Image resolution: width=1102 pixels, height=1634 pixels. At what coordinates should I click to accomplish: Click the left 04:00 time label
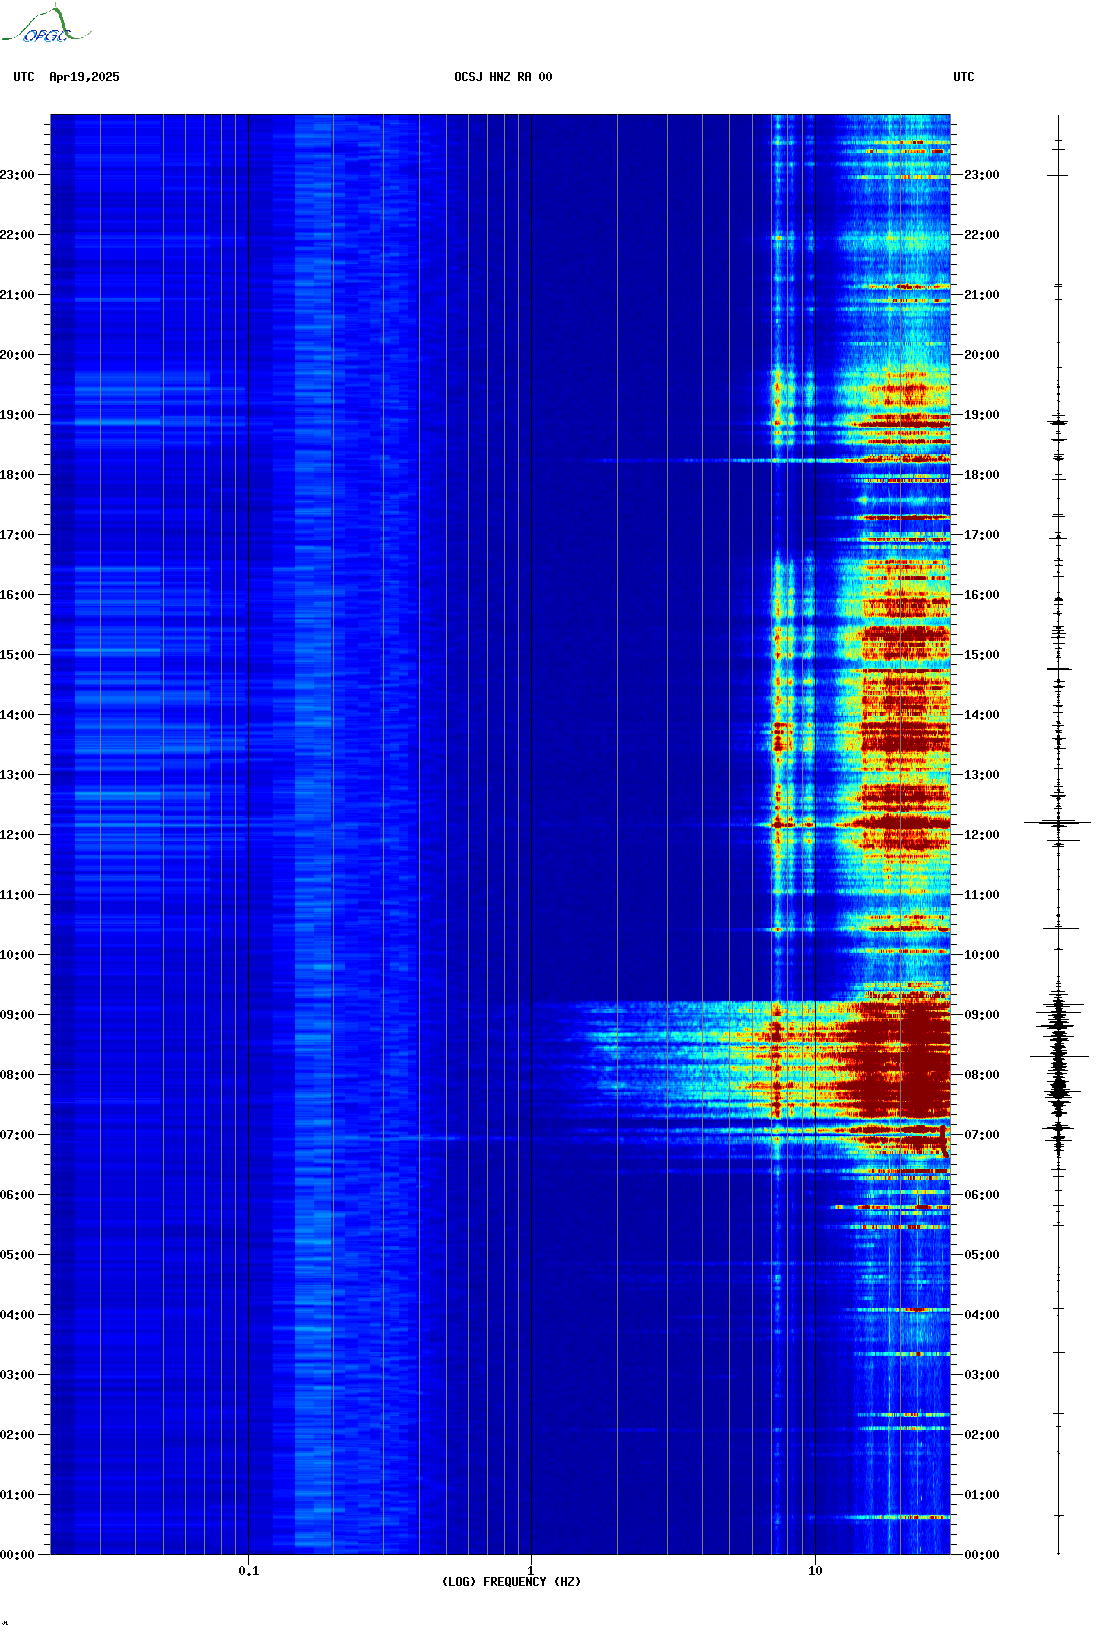pos(17,1315)
